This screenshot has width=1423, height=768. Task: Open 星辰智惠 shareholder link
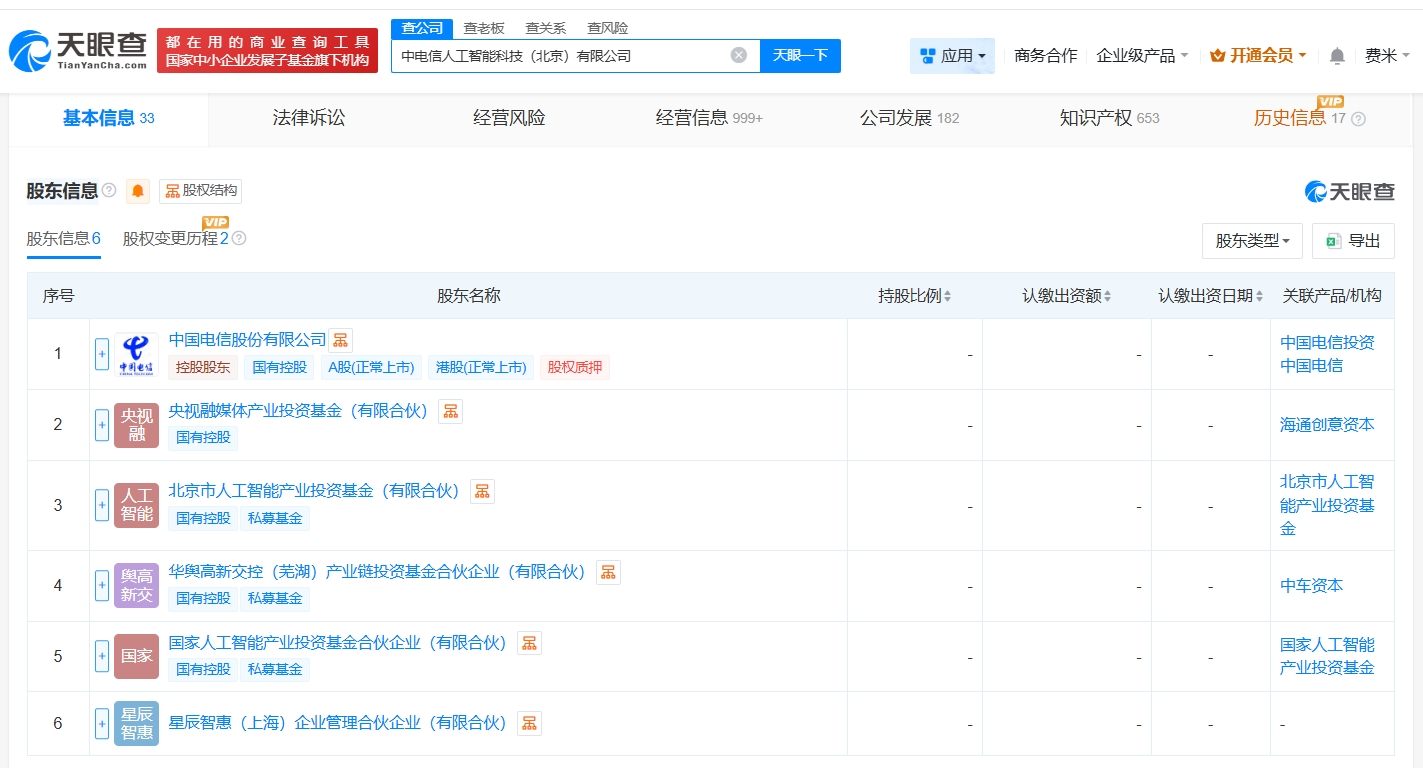click(339, 723)
